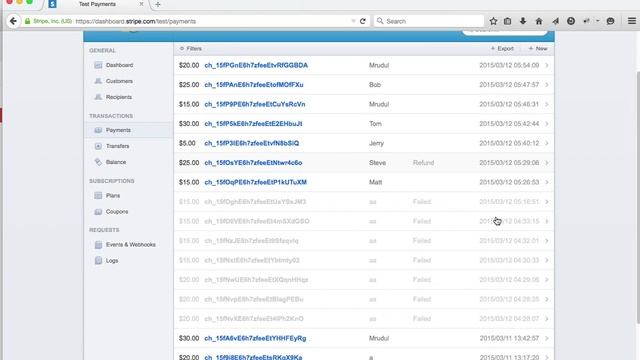Viewport: 640px width, 360px height.
Task: Expand the Mrudul $20.00 row chevron
Action: pos(547,65)
